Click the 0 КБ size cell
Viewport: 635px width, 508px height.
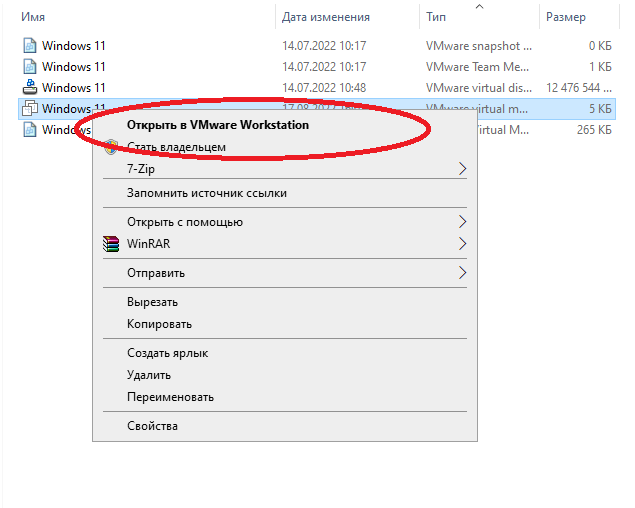(600, 46)
